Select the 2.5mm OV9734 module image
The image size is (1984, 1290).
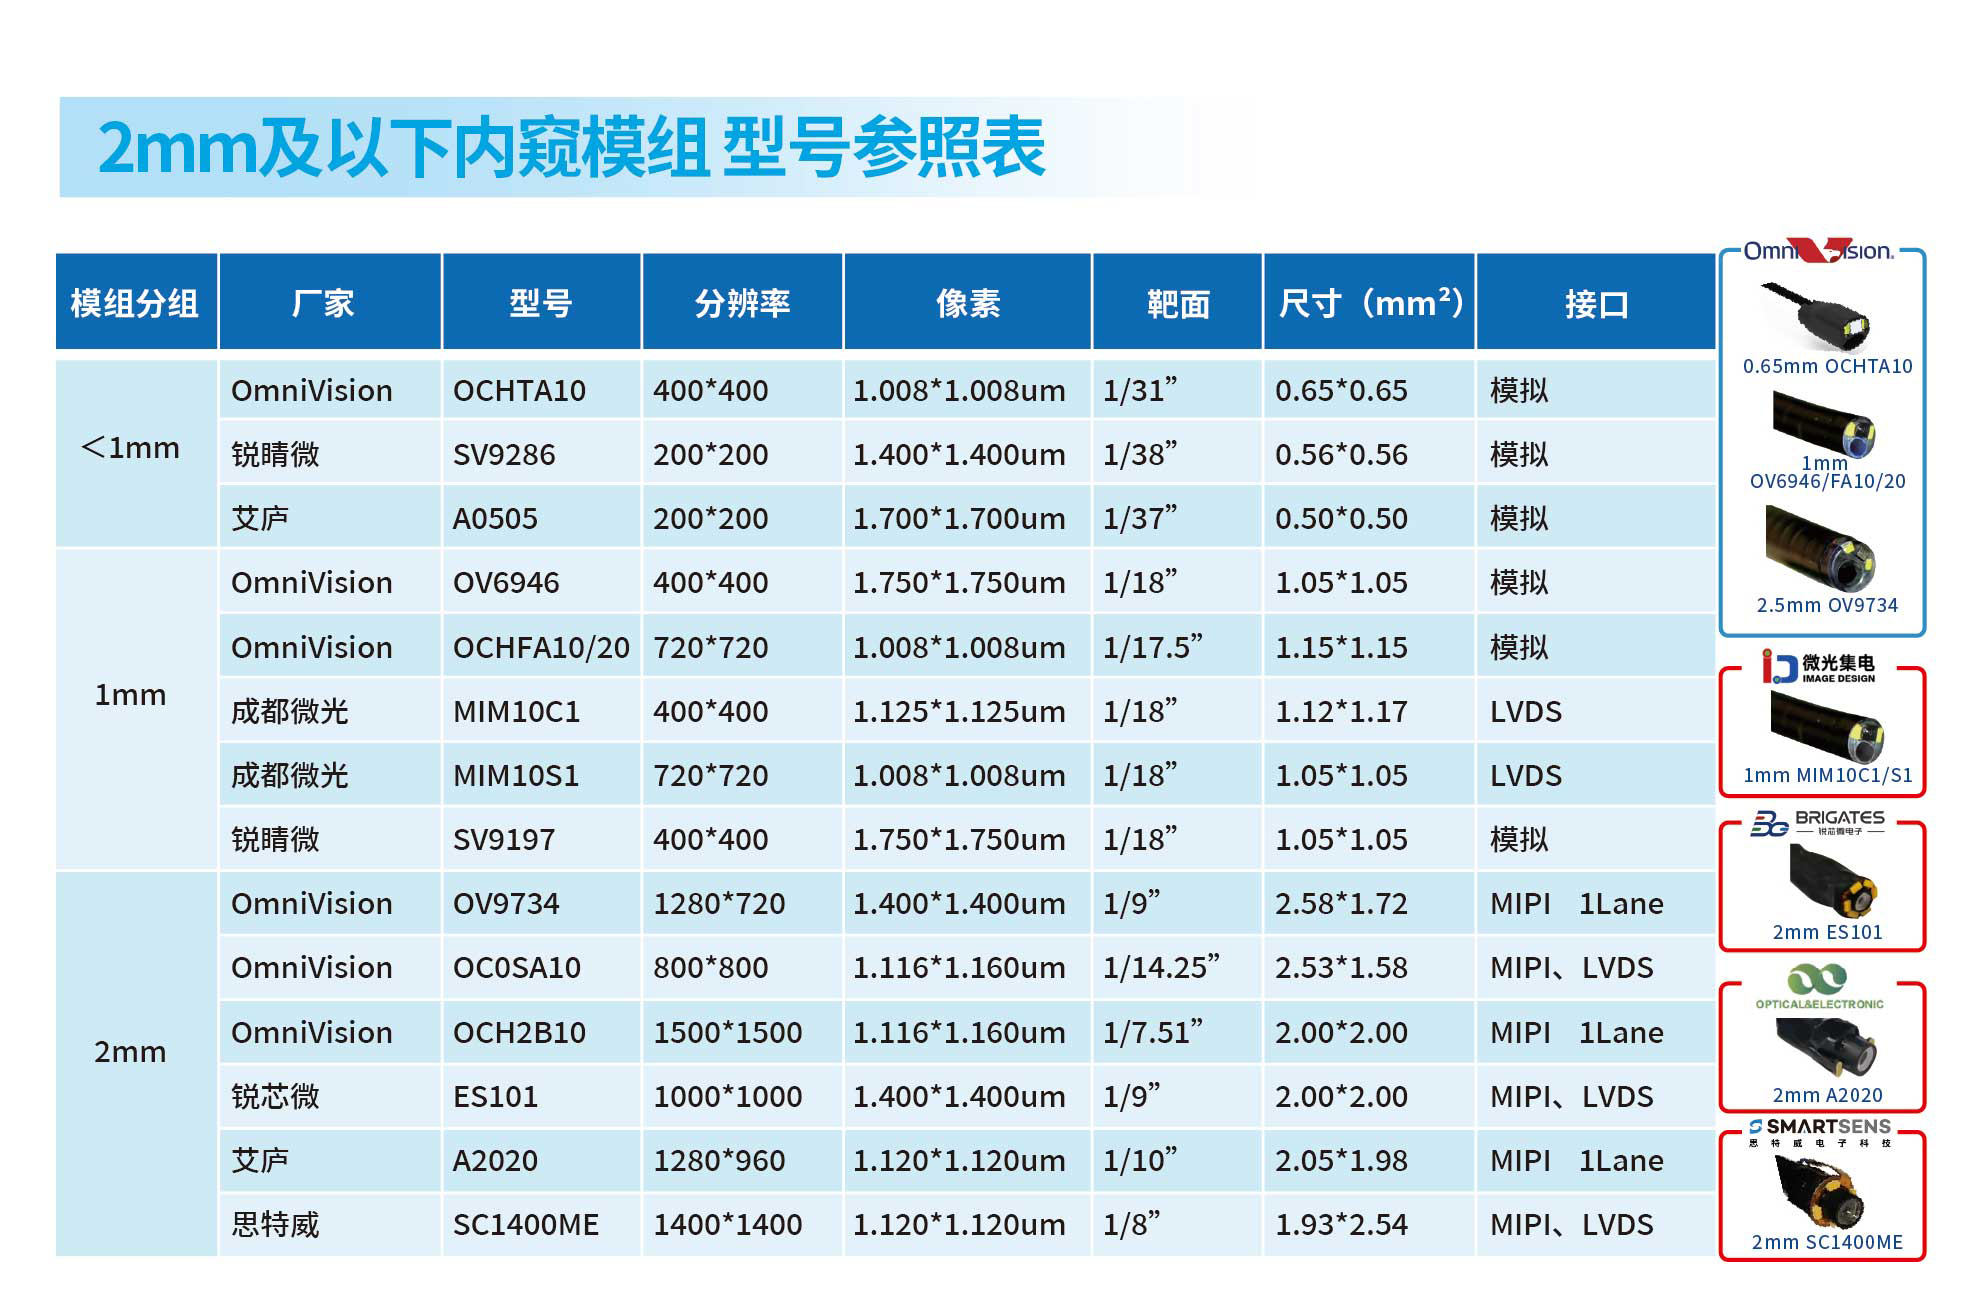point(1820,549)
